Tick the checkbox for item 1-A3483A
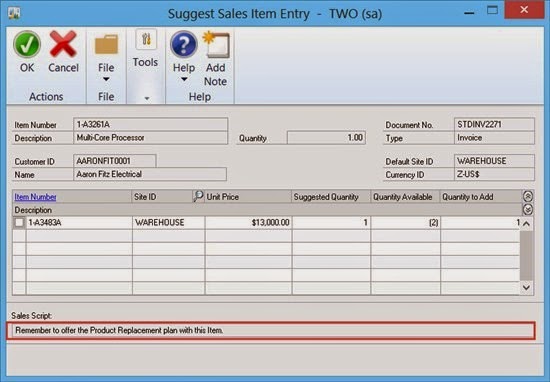Screen dimensions: 550x382 (19, 222)
